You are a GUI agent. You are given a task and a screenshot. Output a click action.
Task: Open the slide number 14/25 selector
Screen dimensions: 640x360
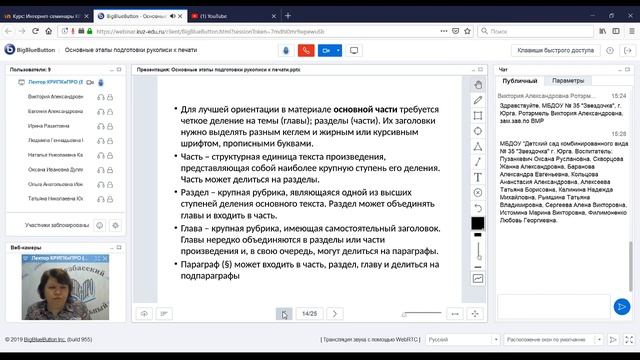[x=309, y=313]
